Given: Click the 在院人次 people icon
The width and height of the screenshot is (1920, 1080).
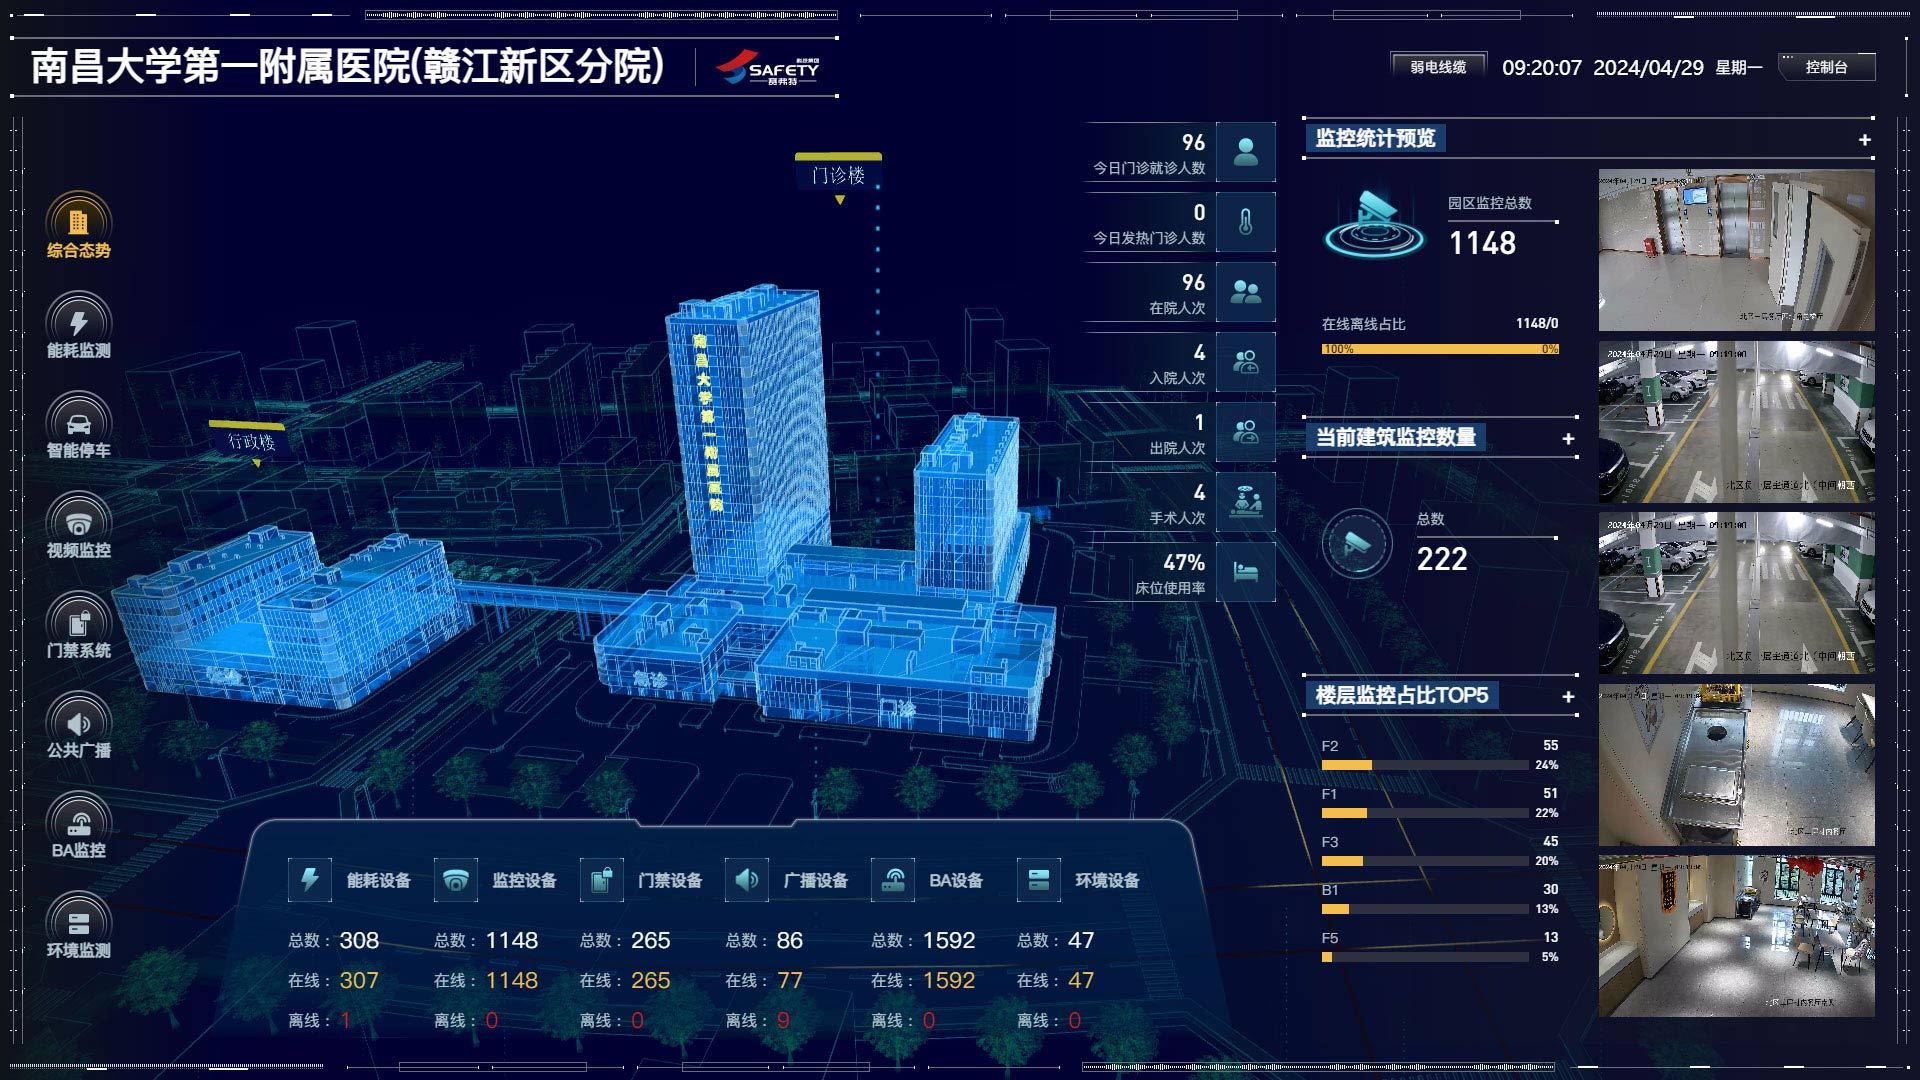Looking at the screenshot, I should (x=1245, y=292).
